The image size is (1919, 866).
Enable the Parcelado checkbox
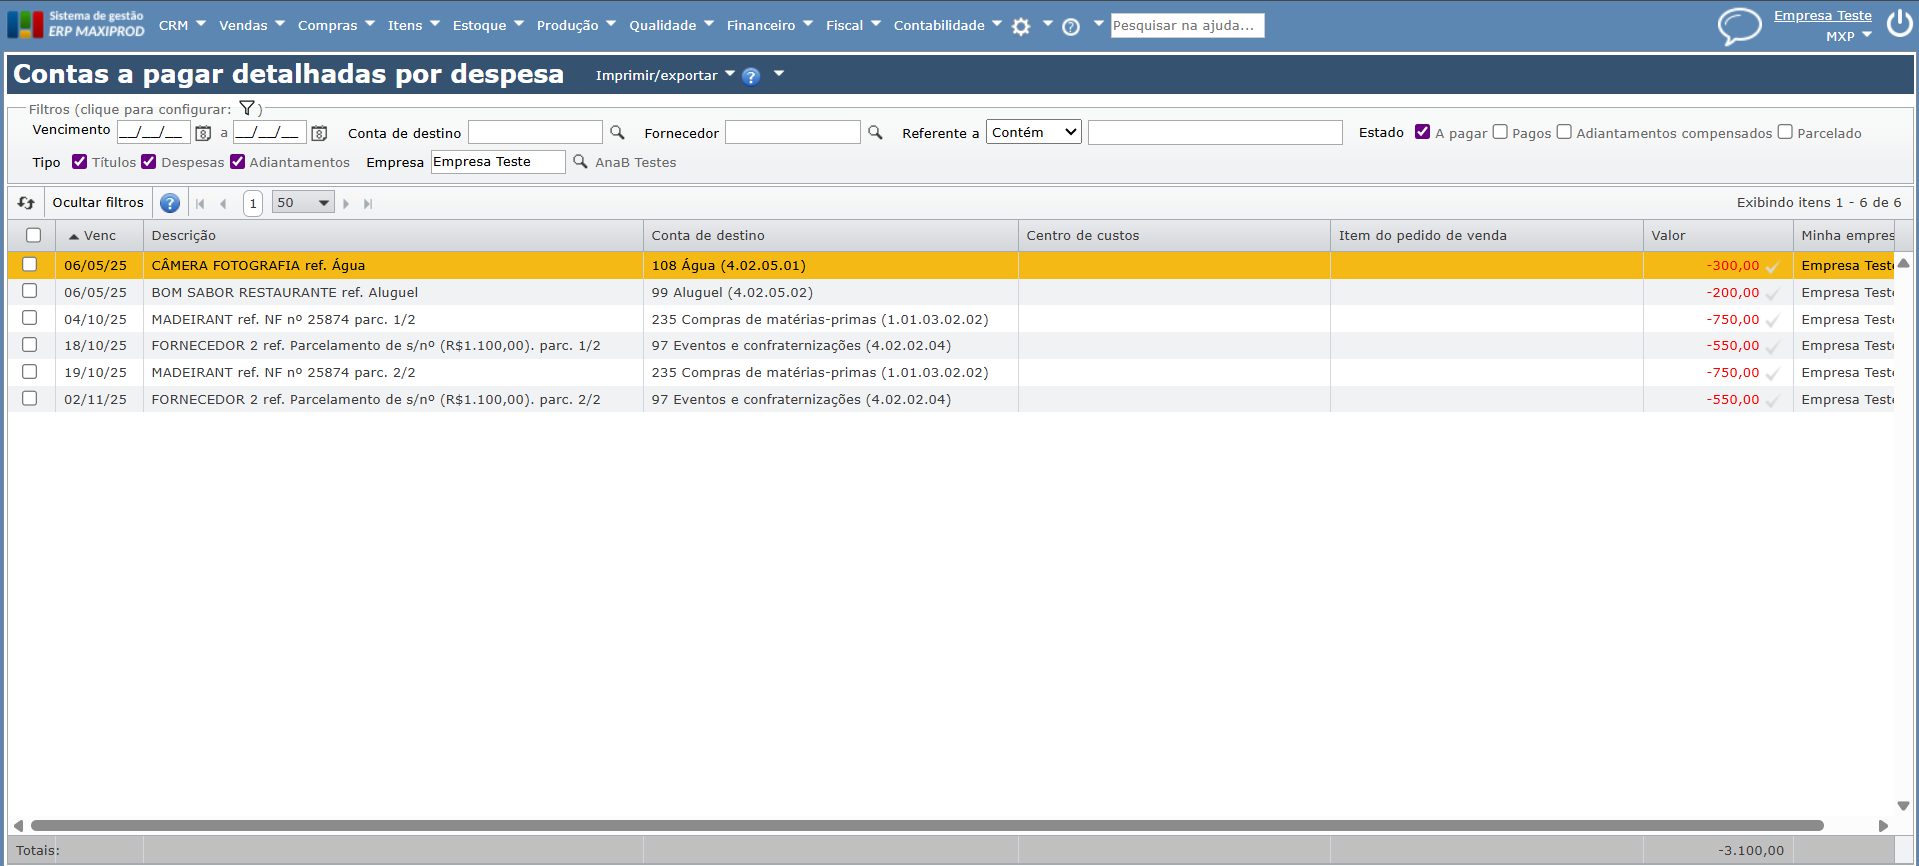(1785, 132)
